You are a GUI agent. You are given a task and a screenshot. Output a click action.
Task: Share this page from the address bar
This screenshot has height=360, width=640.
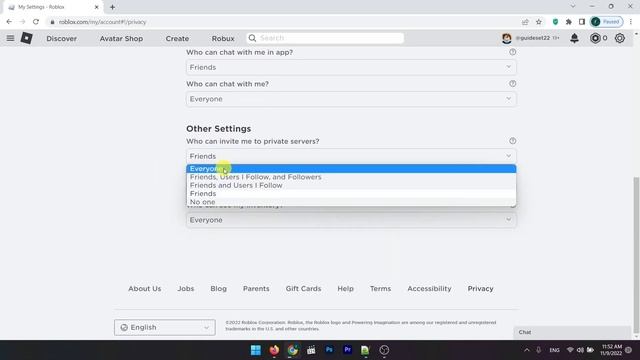525,22
